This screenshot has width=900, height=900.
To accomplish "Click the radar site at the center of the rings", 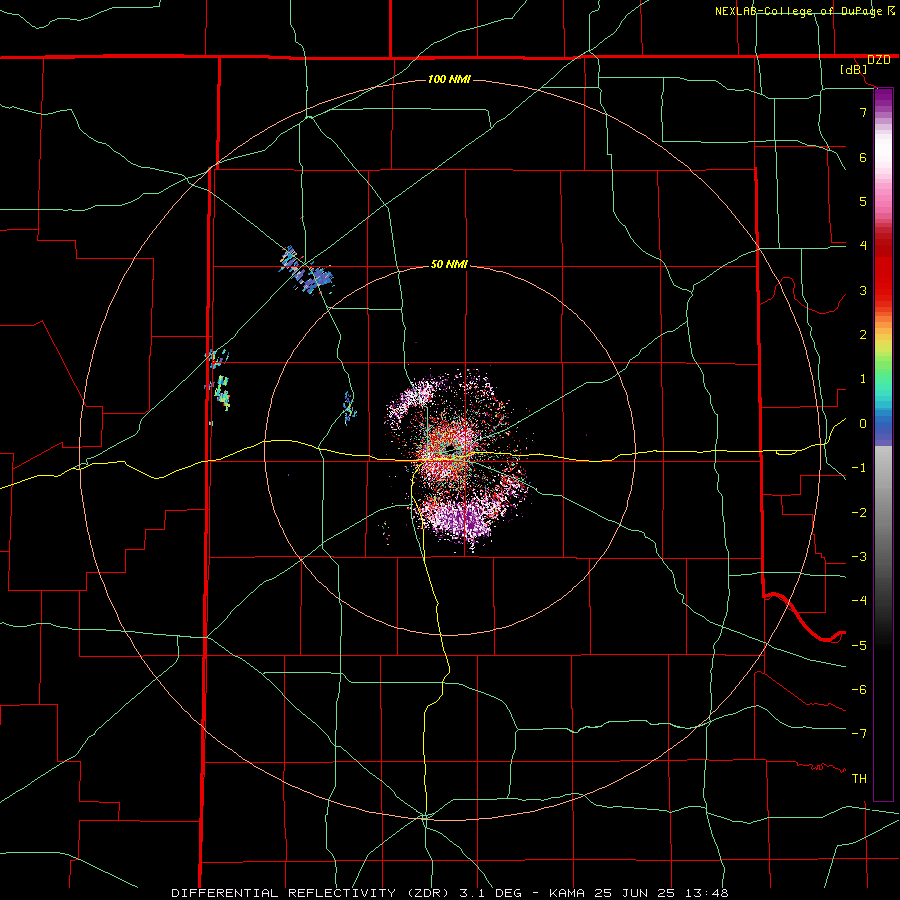I will point(450,449).
